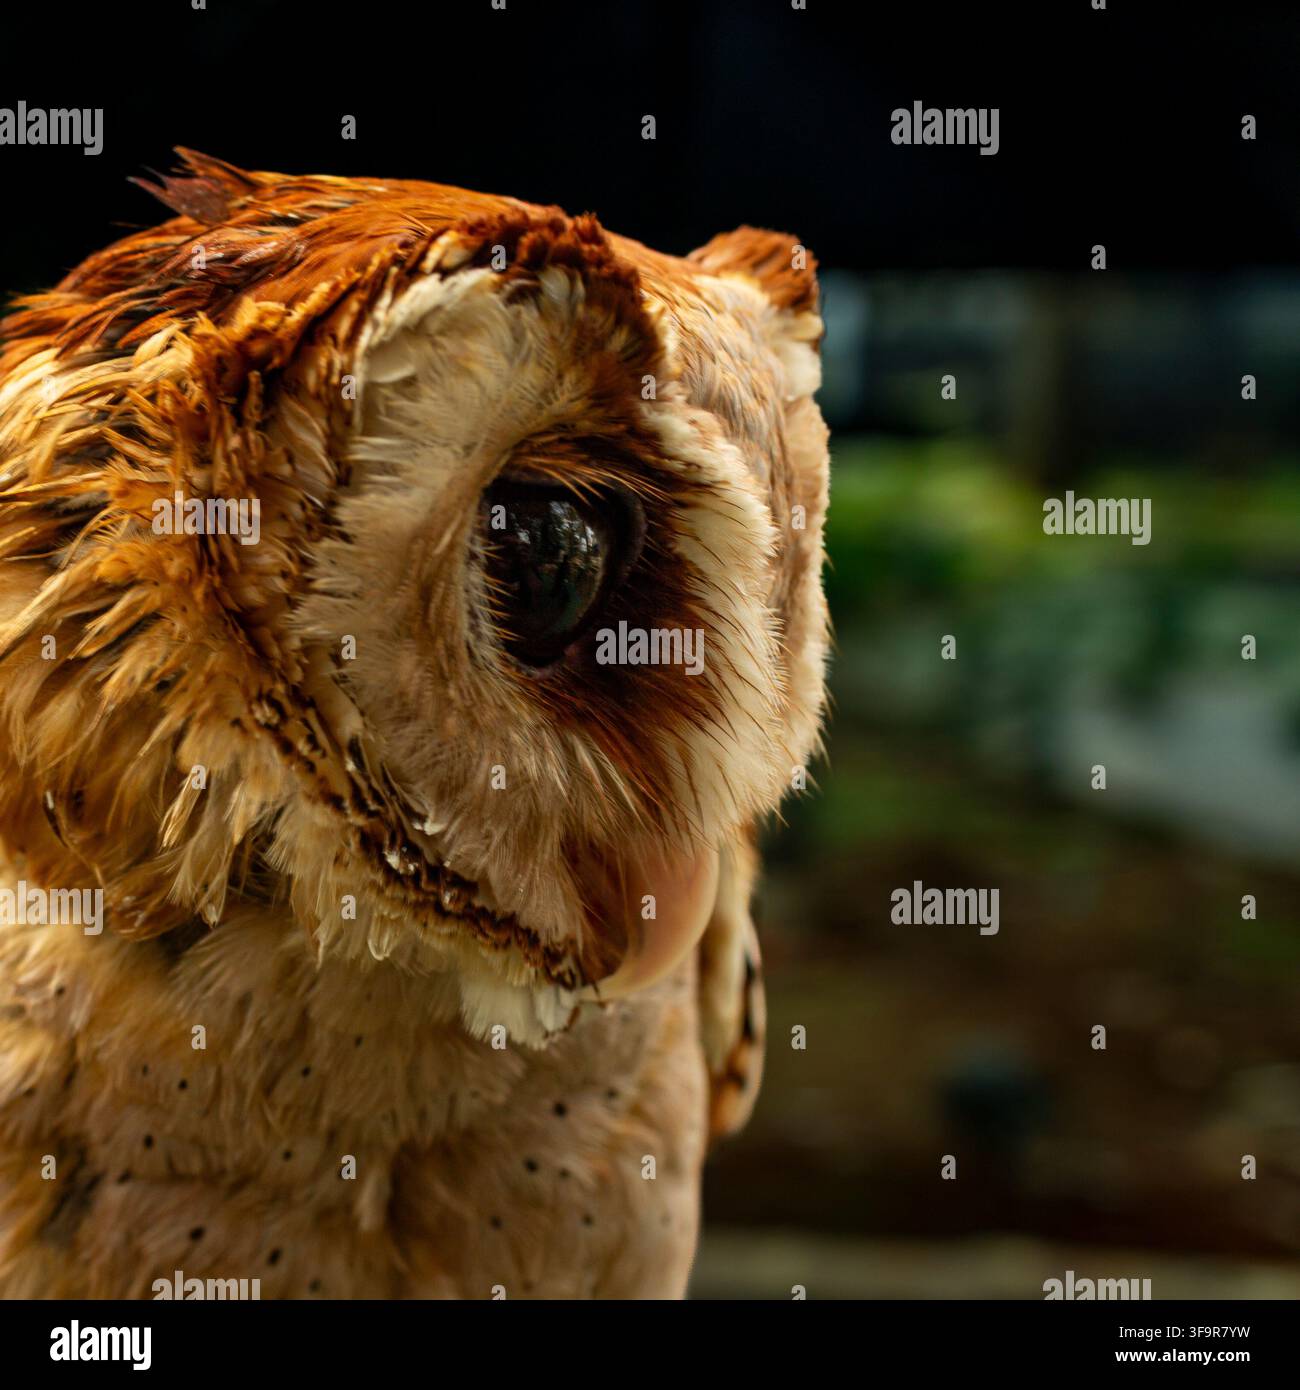Click the alamy logo in bottom bar
The height and width of the screenshot is (1390, 1300).
pyautogui.click(x=101, y=1343)
